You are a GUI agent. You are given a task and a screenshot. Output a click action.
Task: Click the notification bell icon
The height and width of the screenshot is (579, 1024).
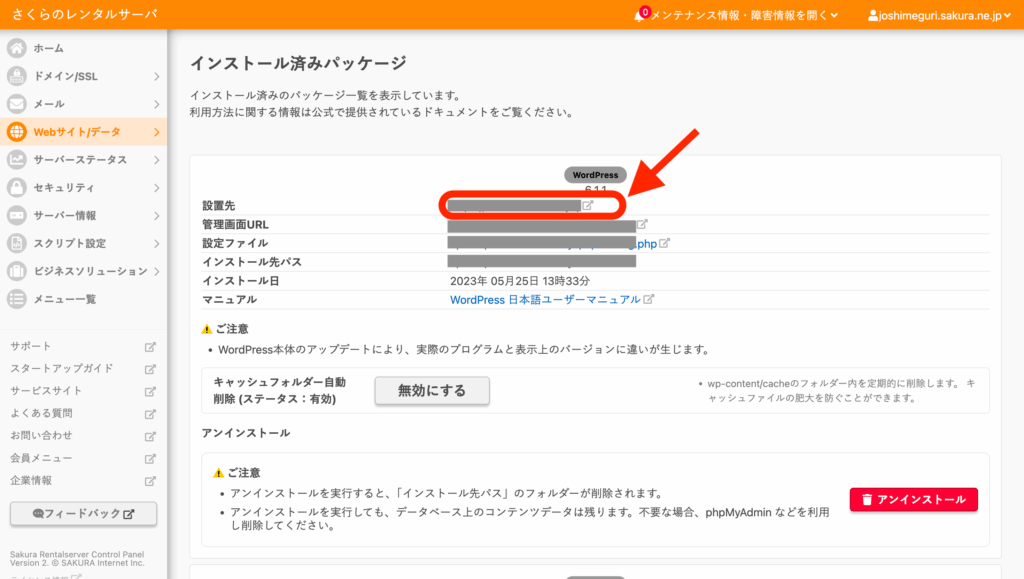point(640,16)
